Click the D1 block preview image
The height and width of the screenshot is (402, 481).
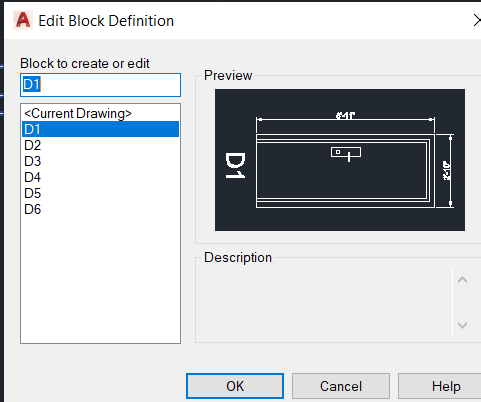[340, 160]
